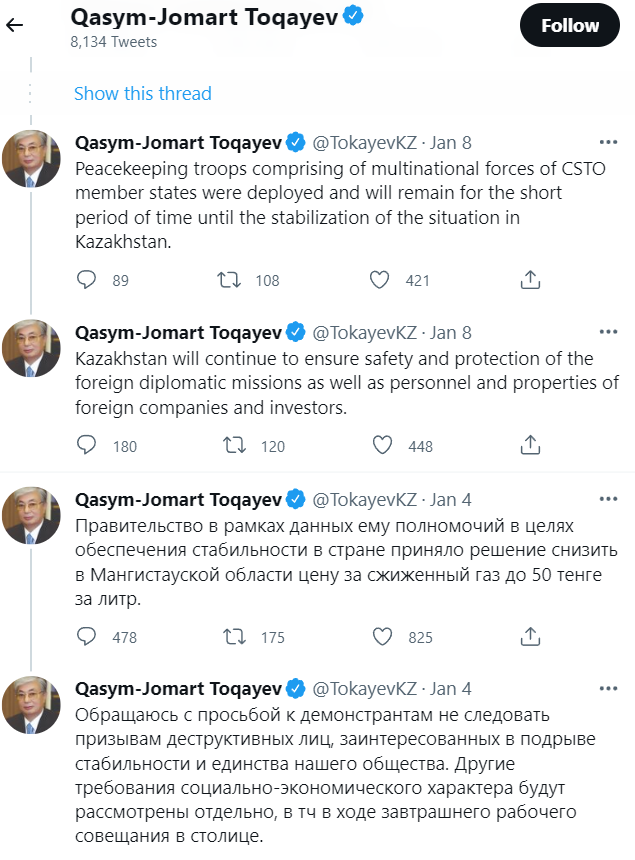Screen dimensions: 635x860
Task: Open more options on diplomatic missions tweet
Action: (608, 332)
